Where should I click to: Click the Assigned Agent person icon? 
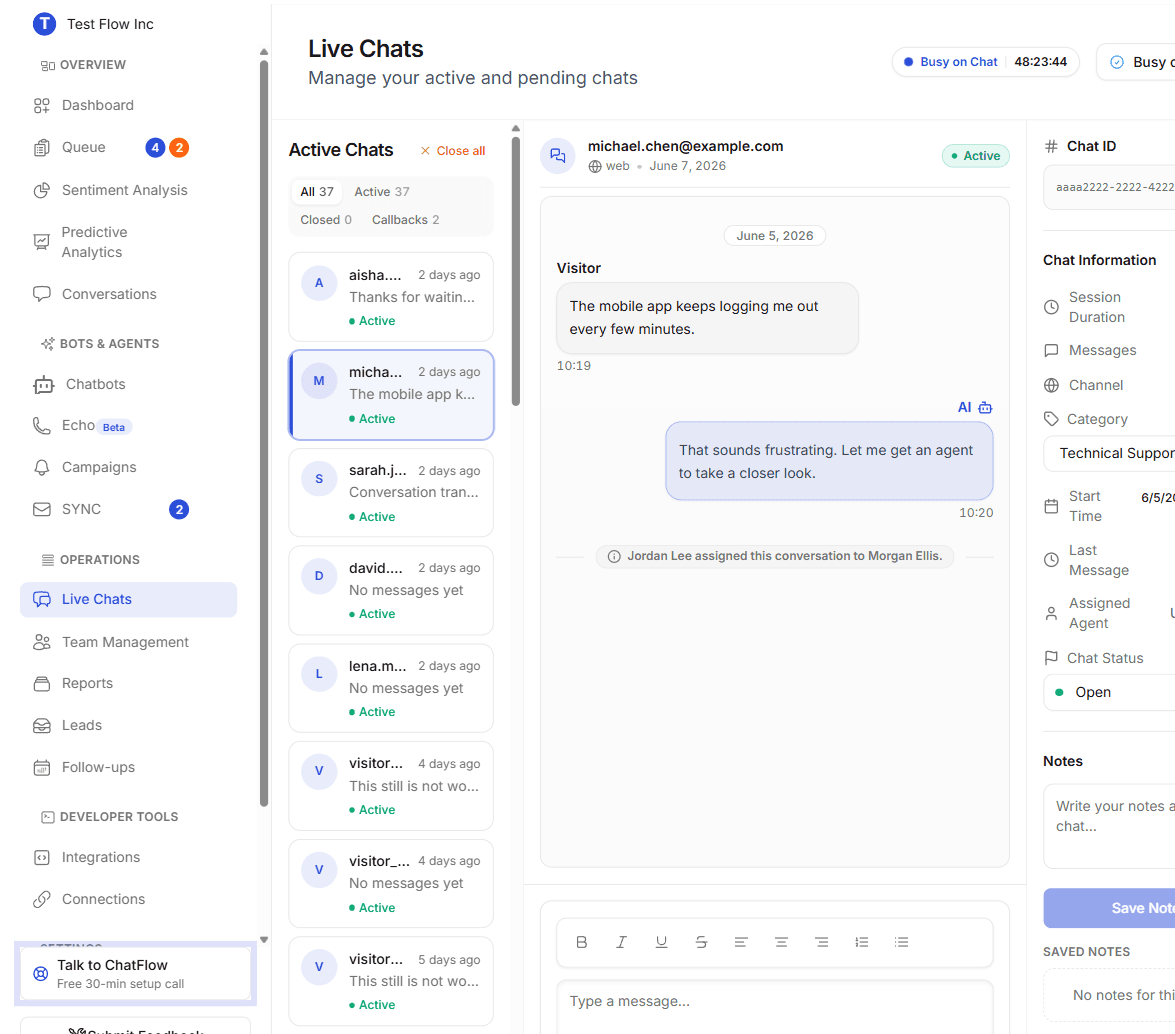coord(1051,614)
